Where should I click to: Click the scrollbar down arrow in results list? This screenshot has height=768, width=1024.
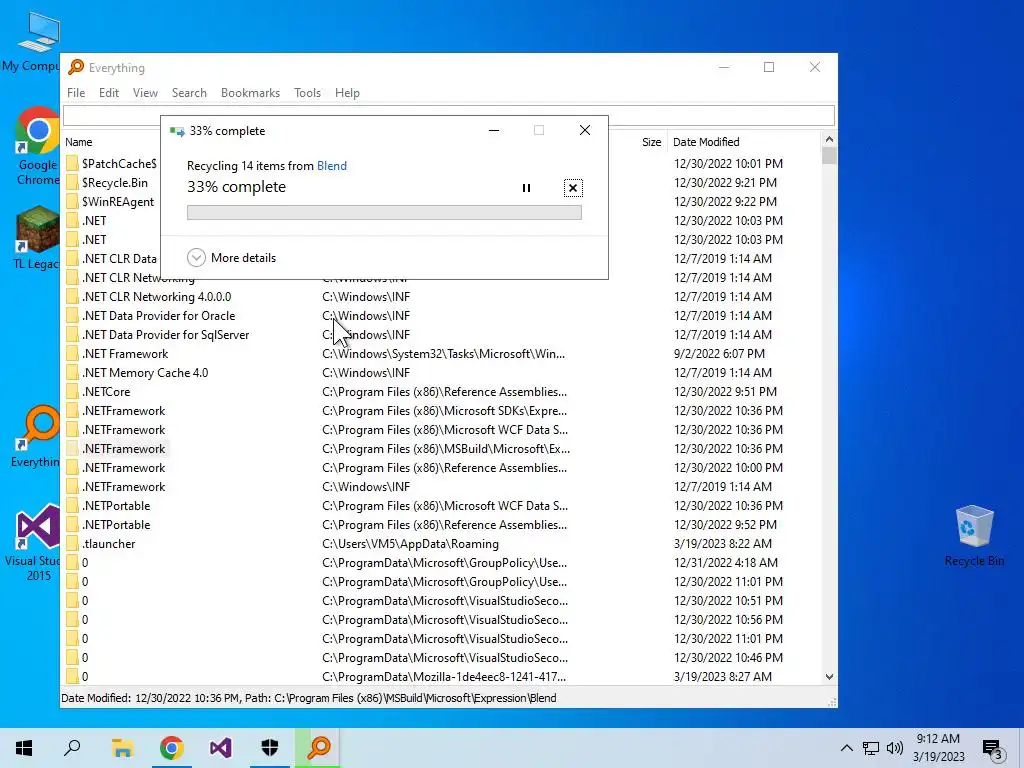829,677
